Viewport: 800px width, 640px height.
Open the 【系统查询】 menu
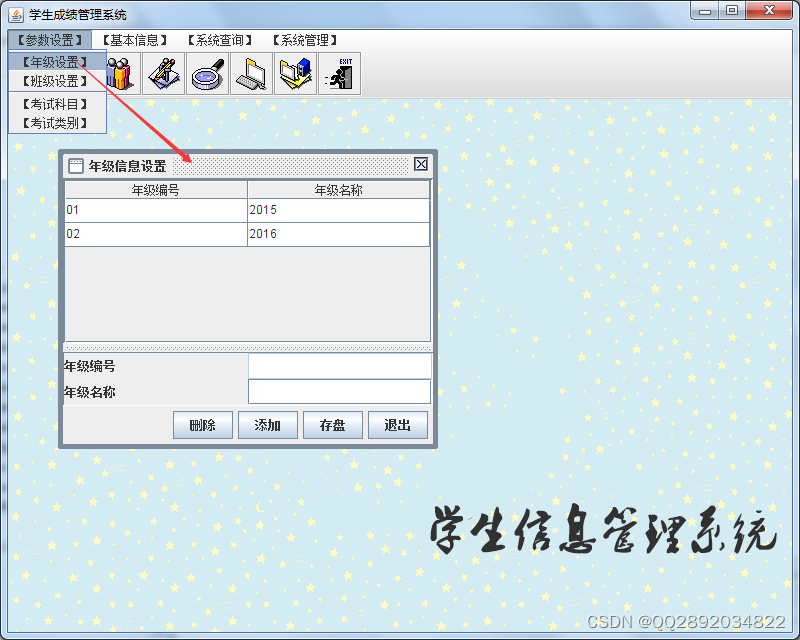tap(220, 40)
